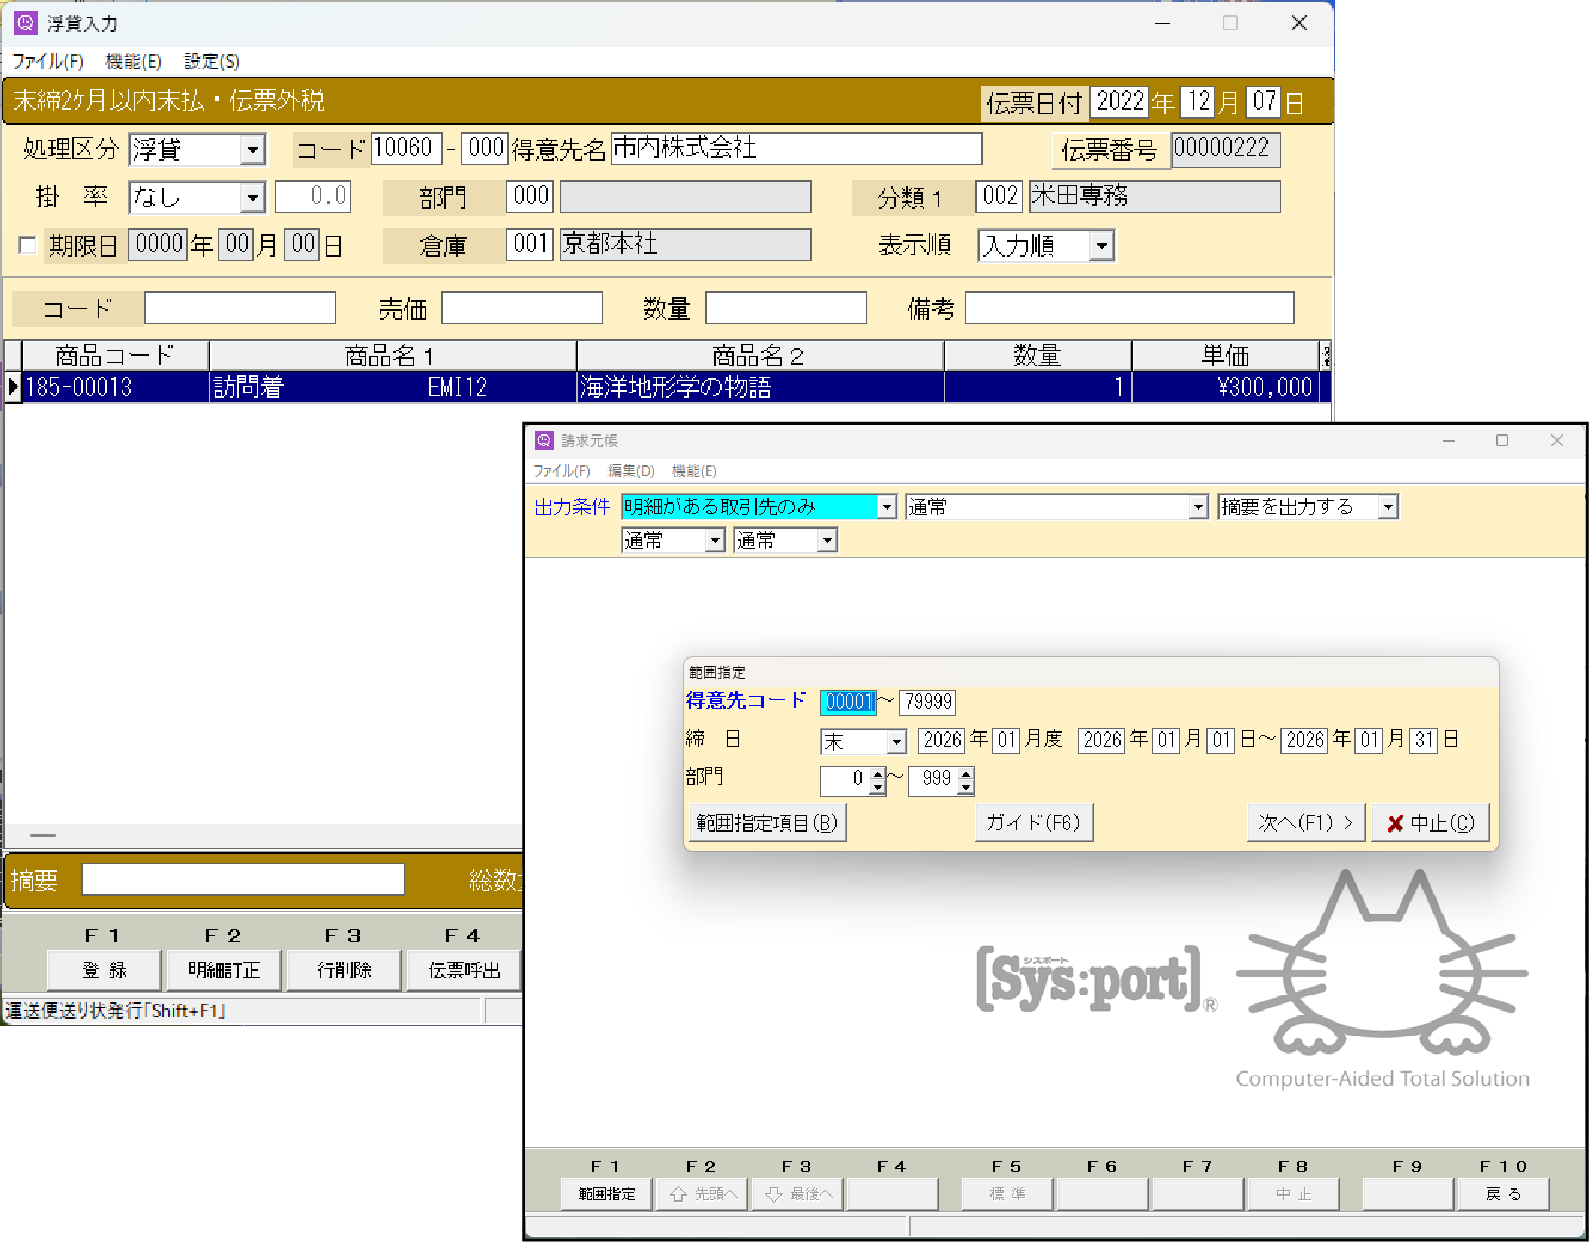Click the 摘要 input field
This screenshot has height=1242, width=1589.
243,879
